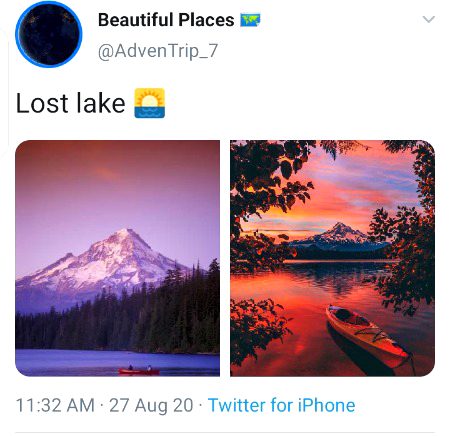This screenshot has width=450, height=436.
Task: Click the Beautiful Places display name
Action: tap(166, 20)
